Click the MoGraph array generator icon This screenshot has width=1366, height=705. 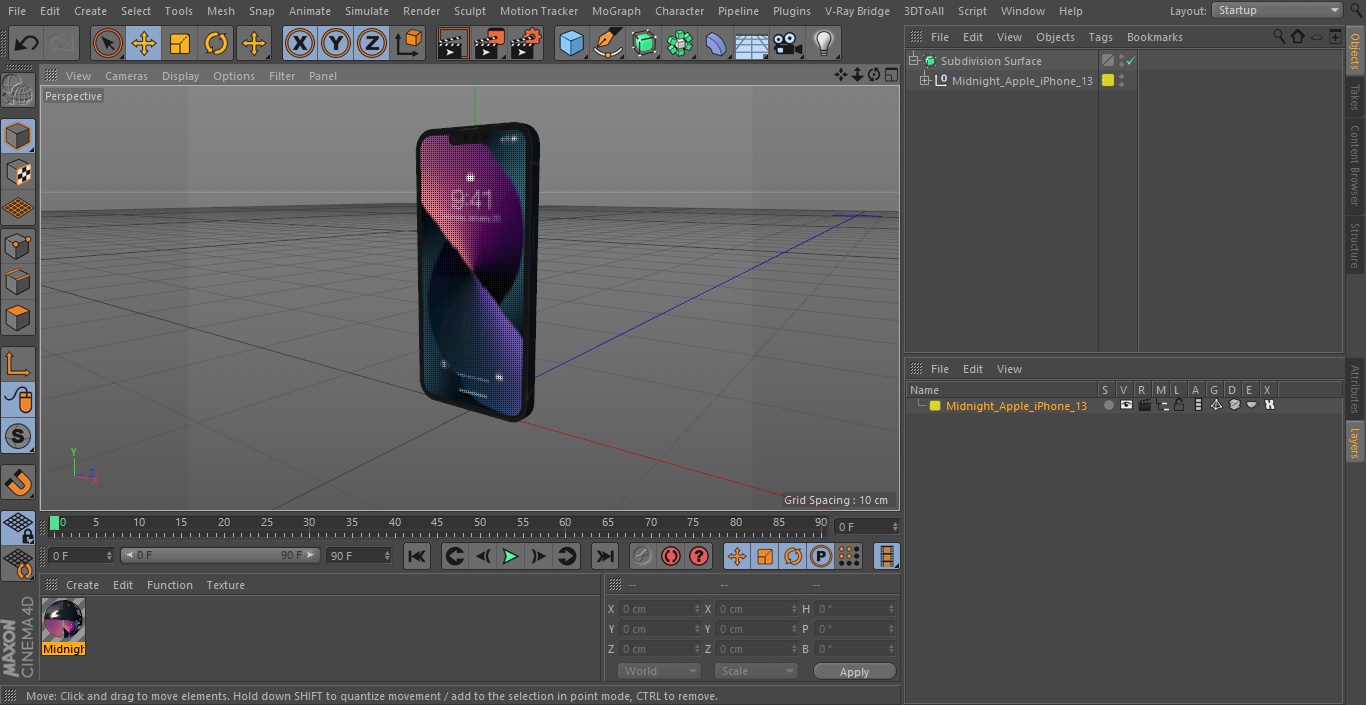[x=680, y=43]
